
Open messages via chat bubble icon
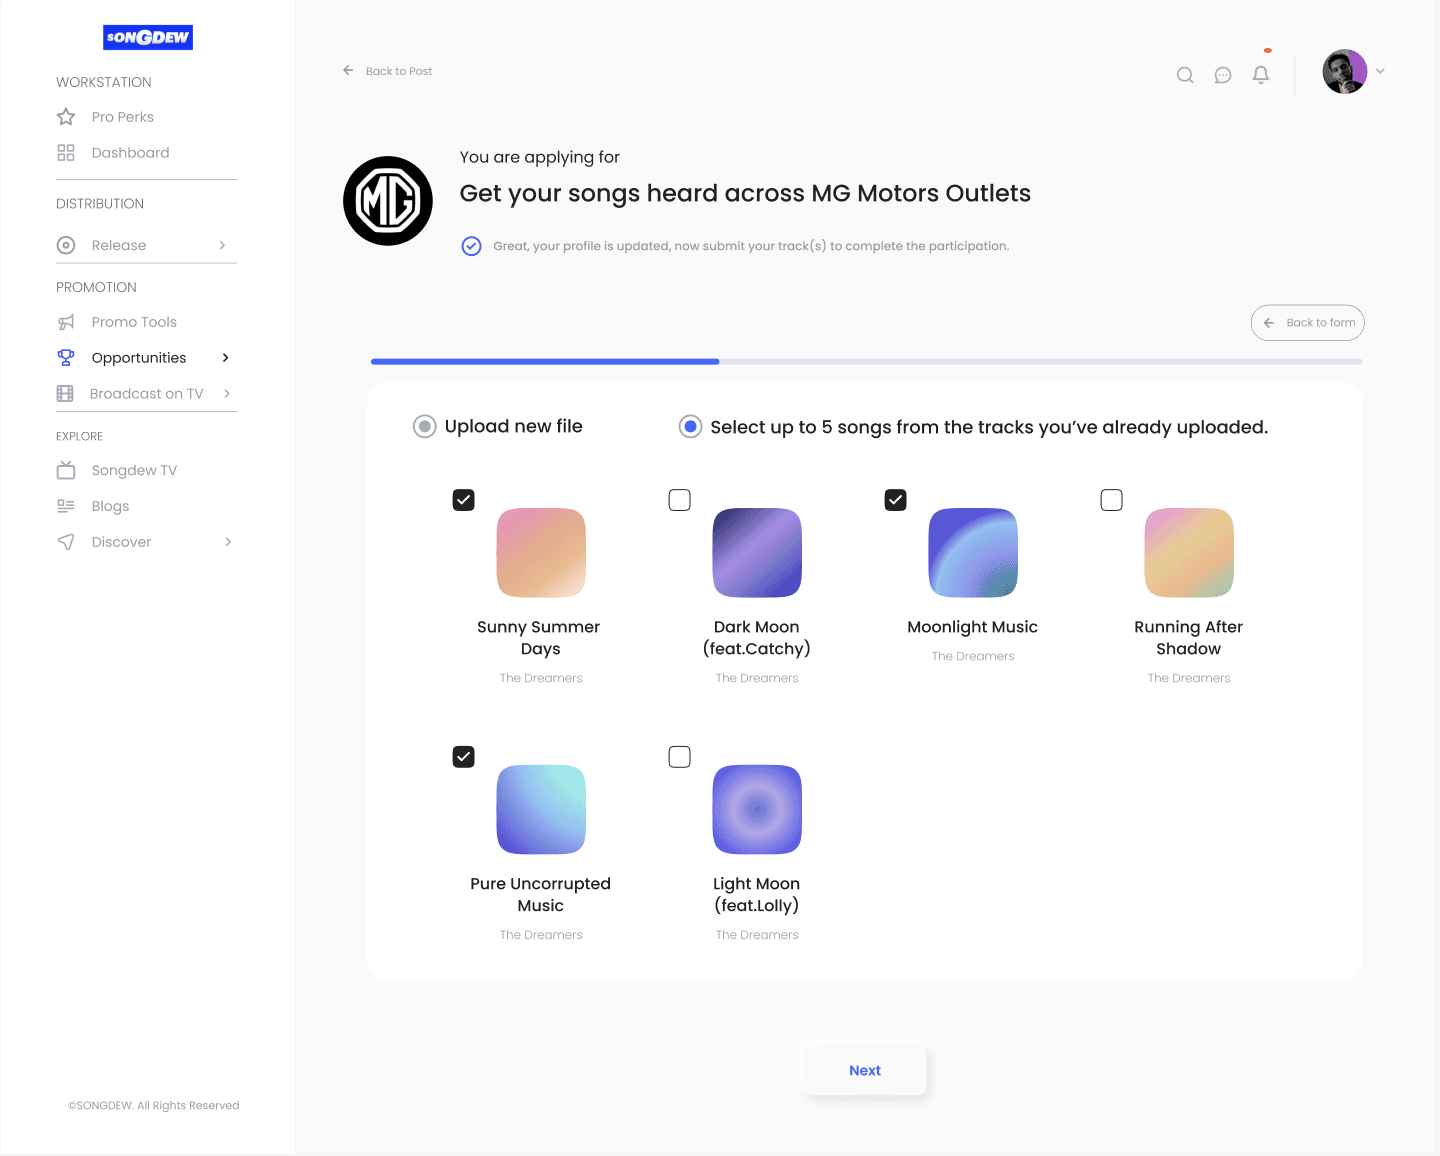[1223, 75]
